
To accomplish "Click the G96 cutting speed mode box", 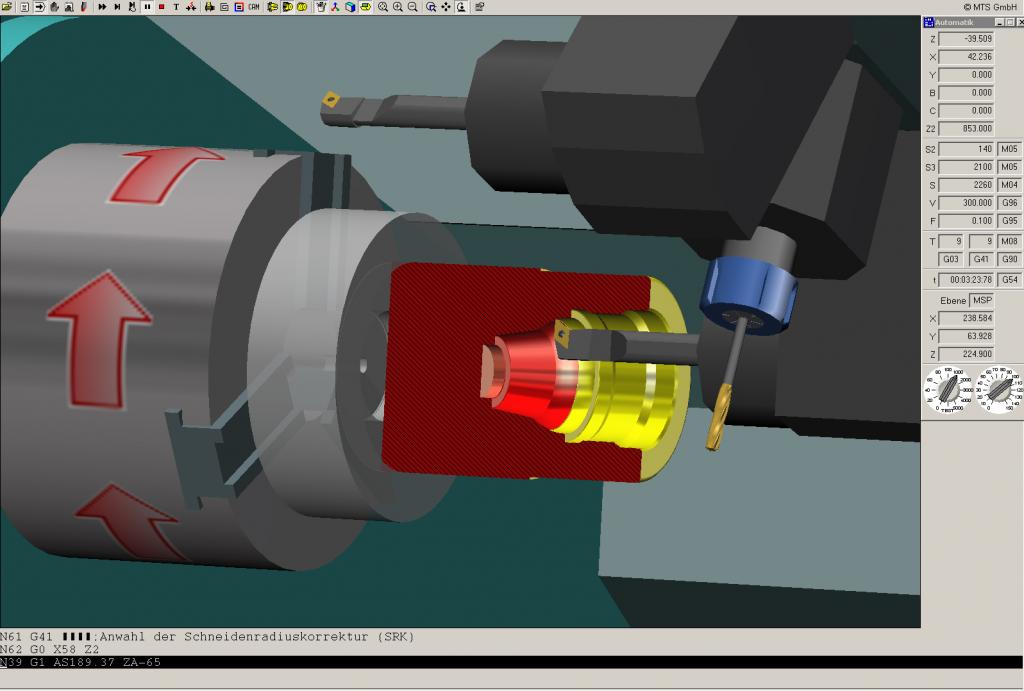I will coord(1009,203).
